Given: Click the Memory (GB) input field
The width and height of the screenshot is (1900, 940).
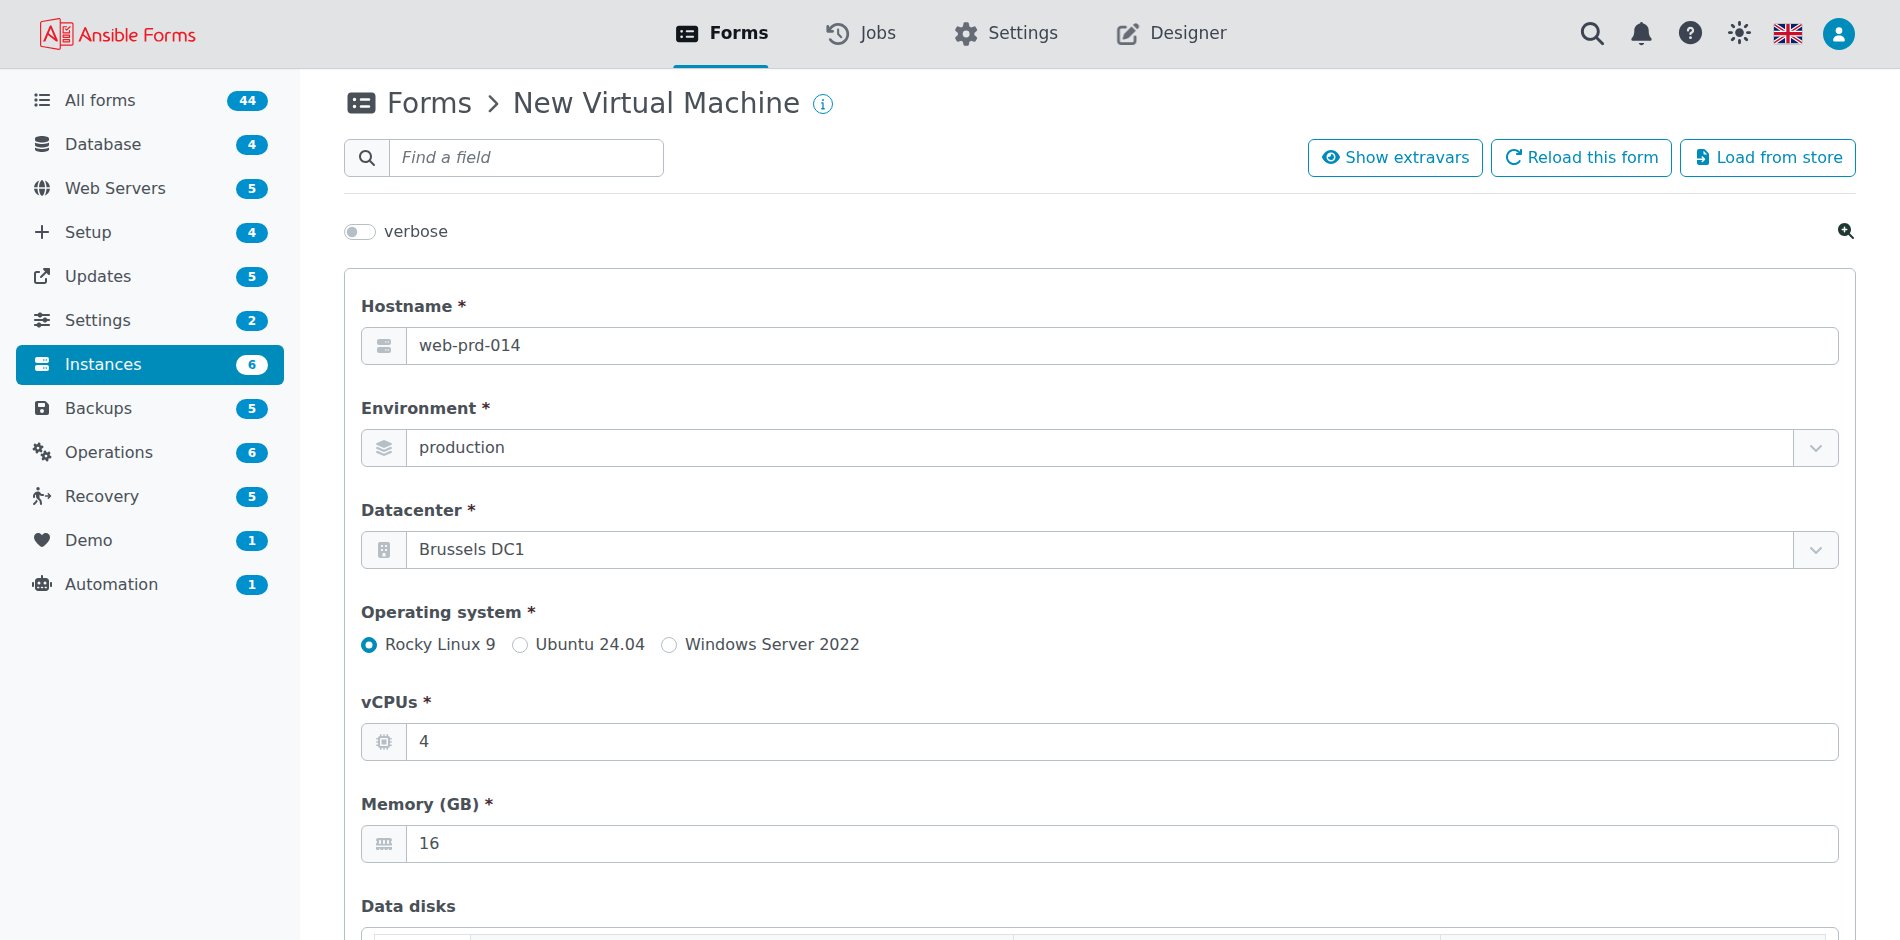Looking at the screenshot, I should (x=1122, y=844).
